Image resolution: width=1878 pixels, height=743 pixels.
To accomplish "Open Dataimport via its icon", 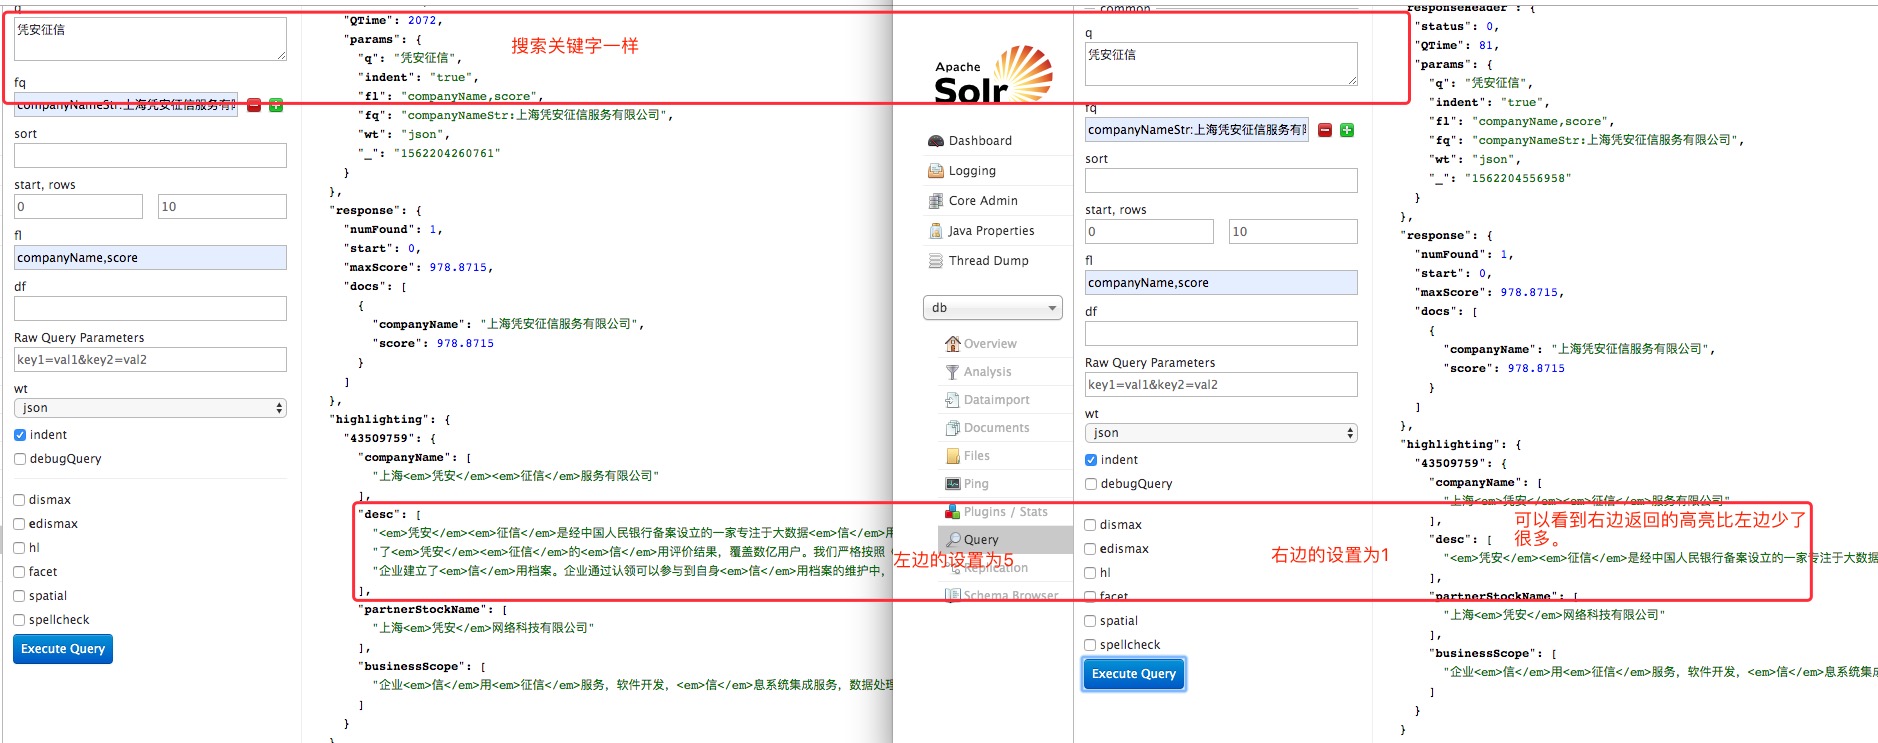I will pos(953,400).
